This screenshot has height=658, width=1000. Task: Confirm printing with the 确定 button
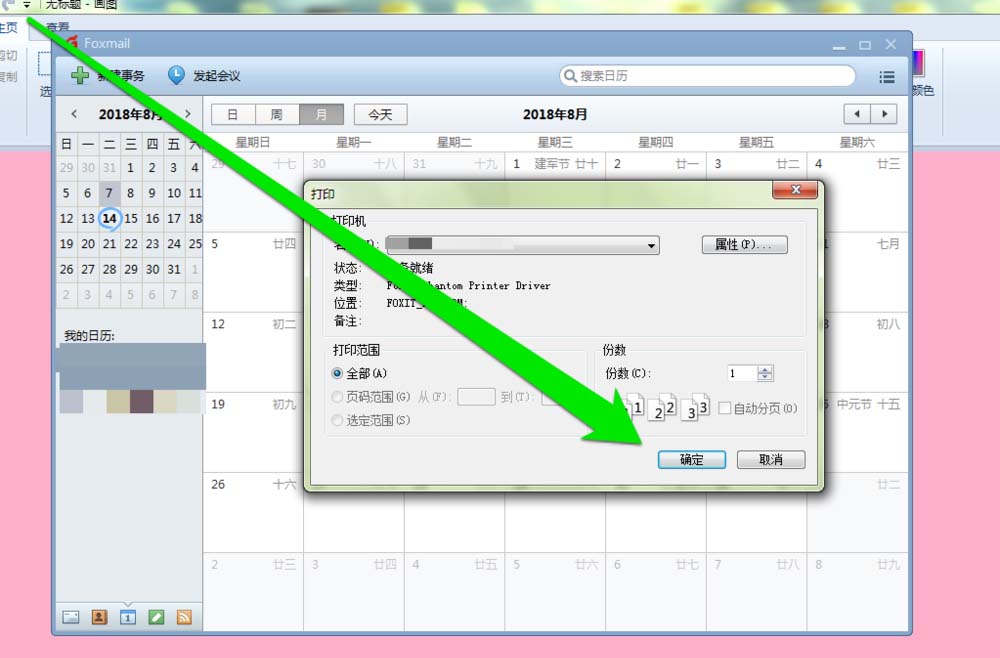point(692,459)
